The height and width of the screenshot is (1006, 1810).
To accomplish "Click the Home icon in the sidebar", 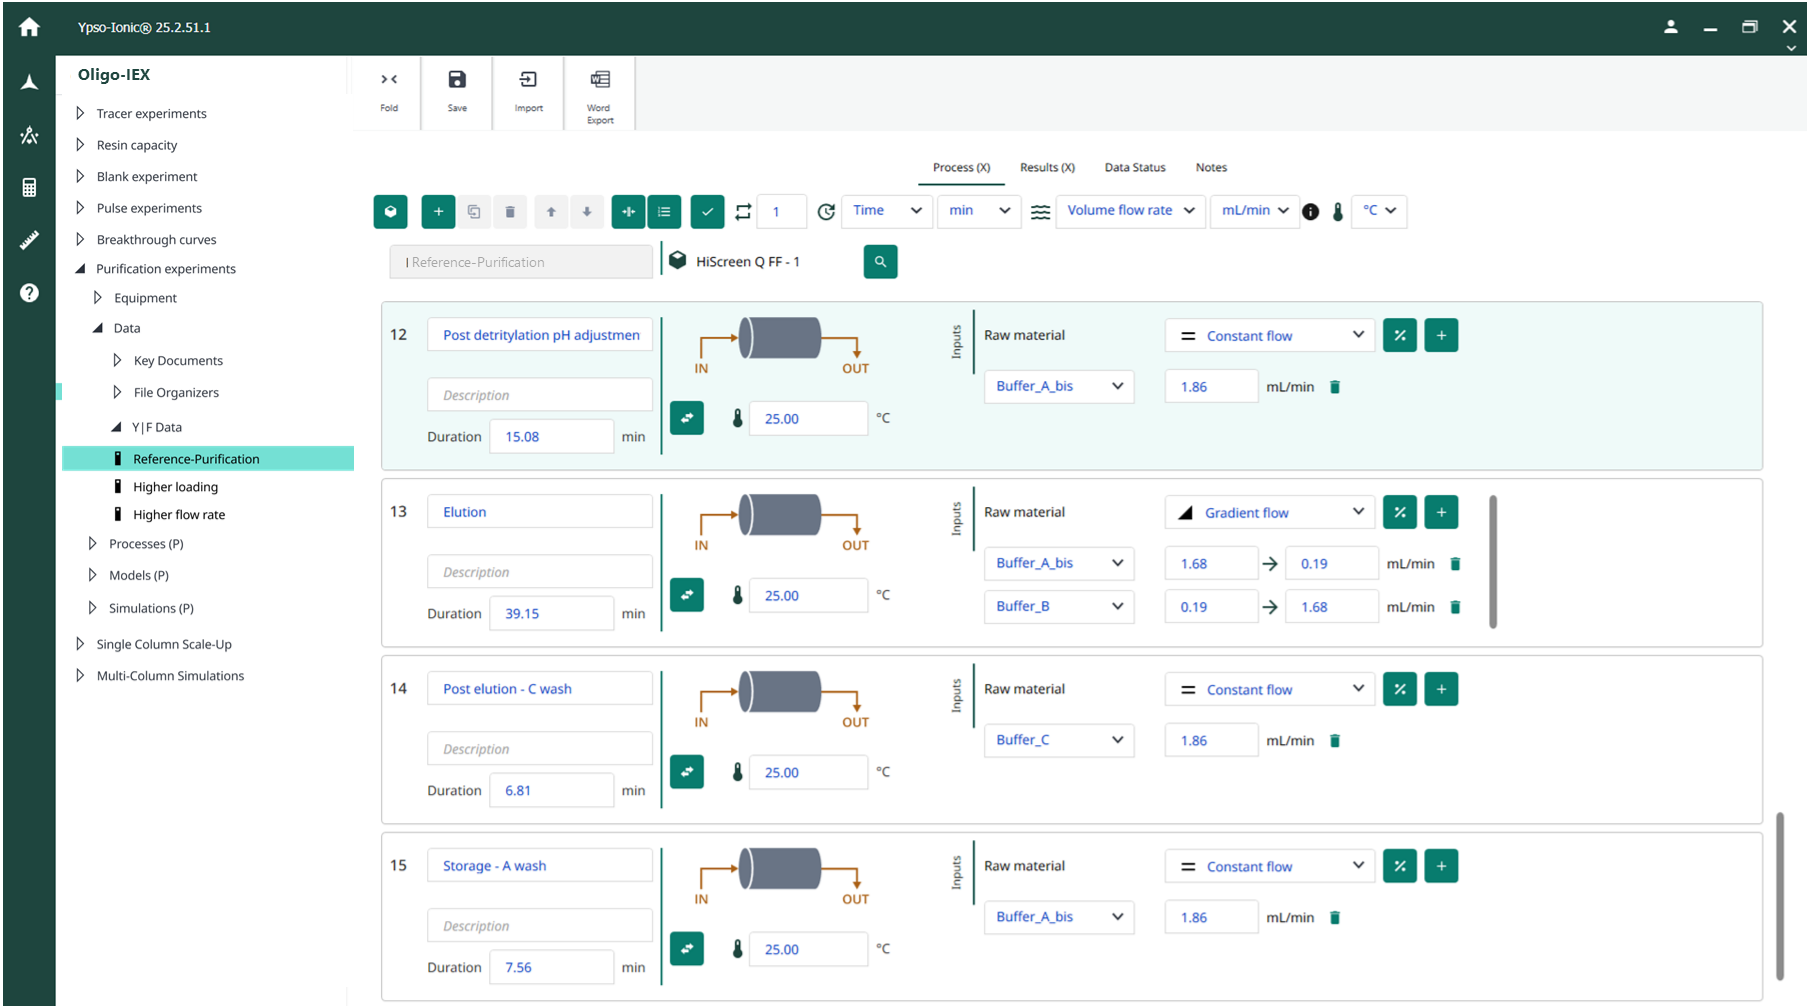I will [28, 26].
